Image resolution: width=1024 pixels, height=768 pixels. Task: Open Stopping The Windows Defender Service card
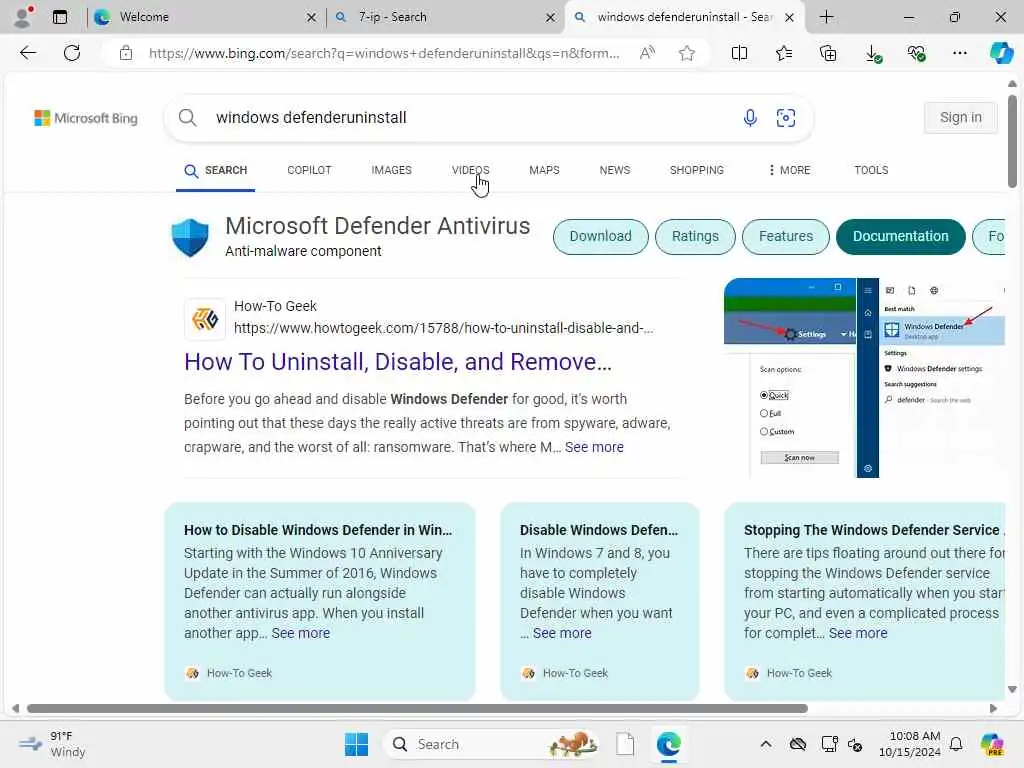(865, 601)
